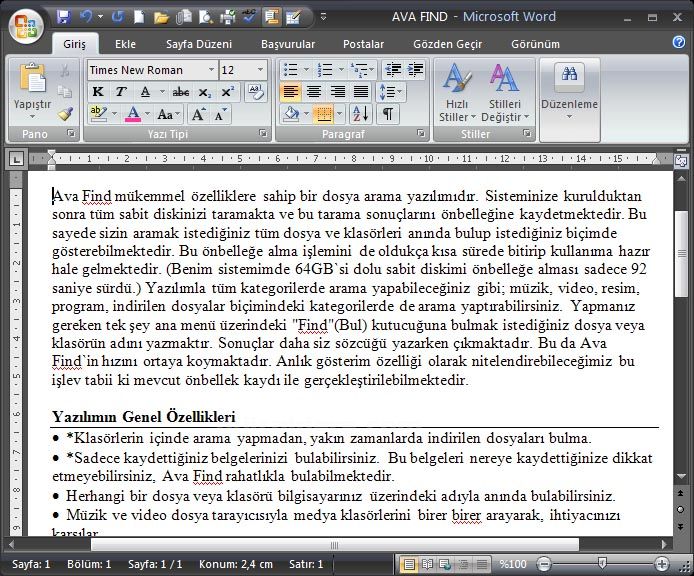This screenshot has height=576, width=694.
Task: Decrease paragraph indent
Action: point(393,70)
